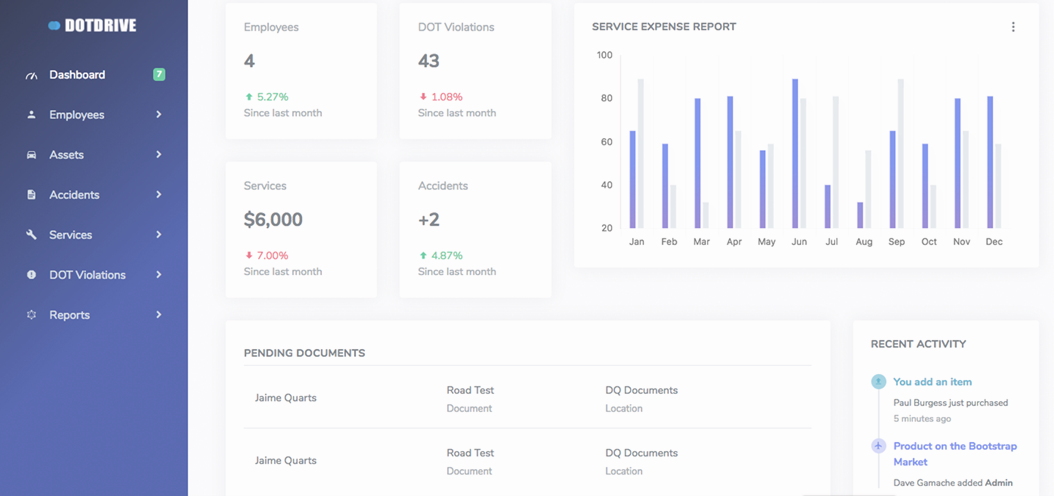Screen dimensions: 1054x496
Task: Click 'Paul Burgess just purchased' text
Action: click(x=950, y=403)
